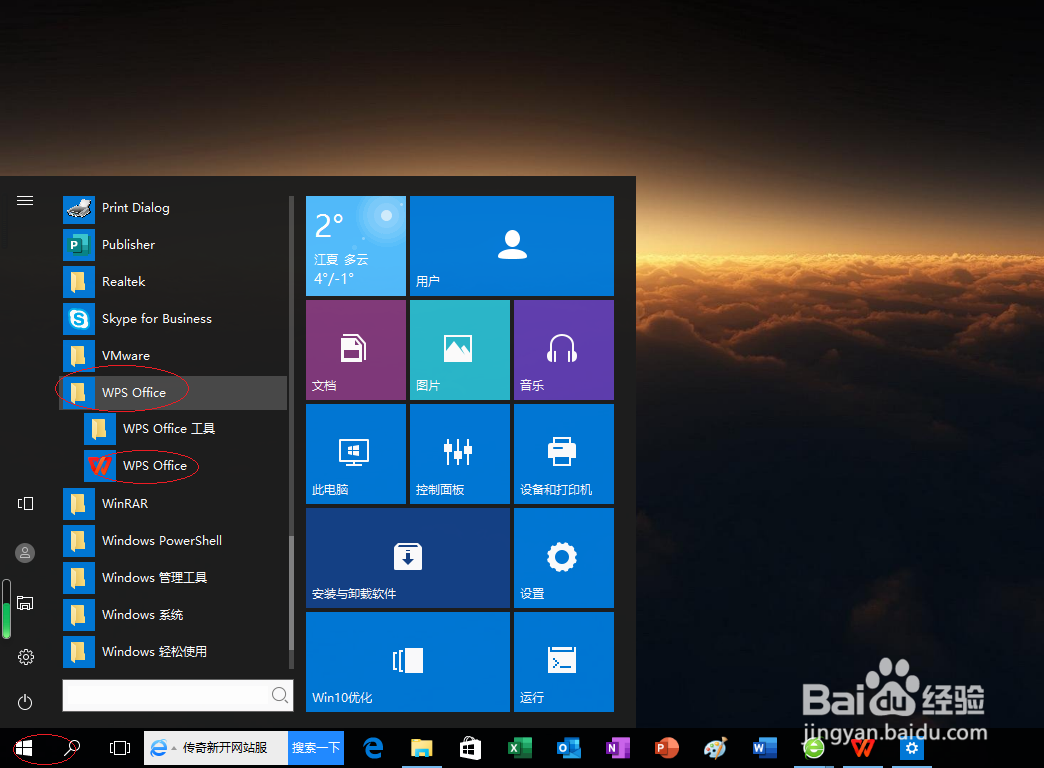The image size is (1044, 768).
Task: Open the 设置 tile
Action: [564, 558]
